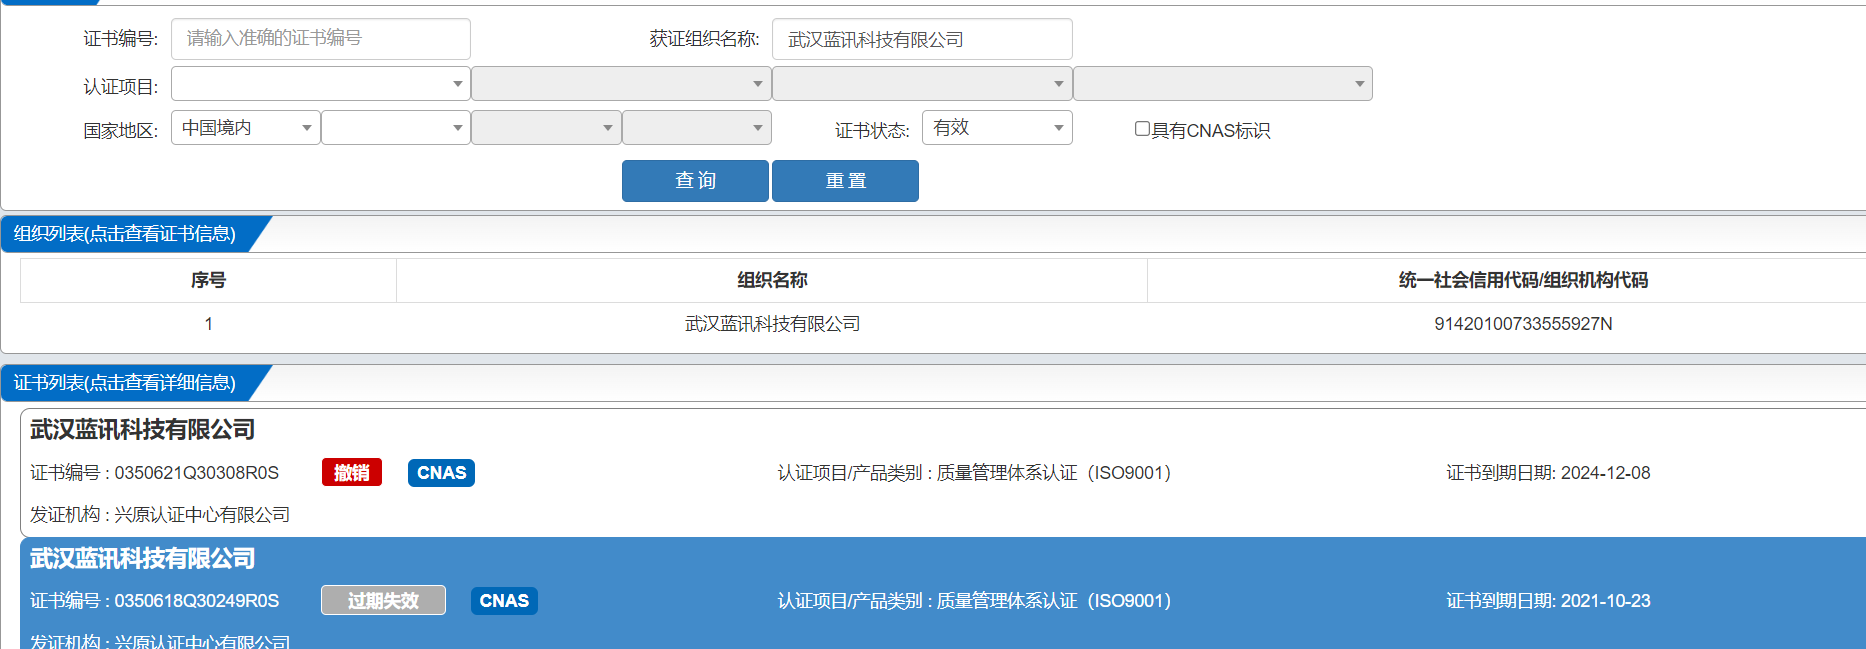Click expiry date 2024-12-08

pos(1606,473)
